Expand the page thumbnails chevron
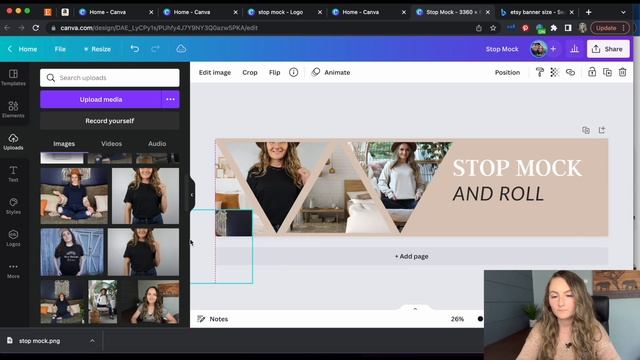The height and width of the screenshot is (360, 640). click(415, 308)
